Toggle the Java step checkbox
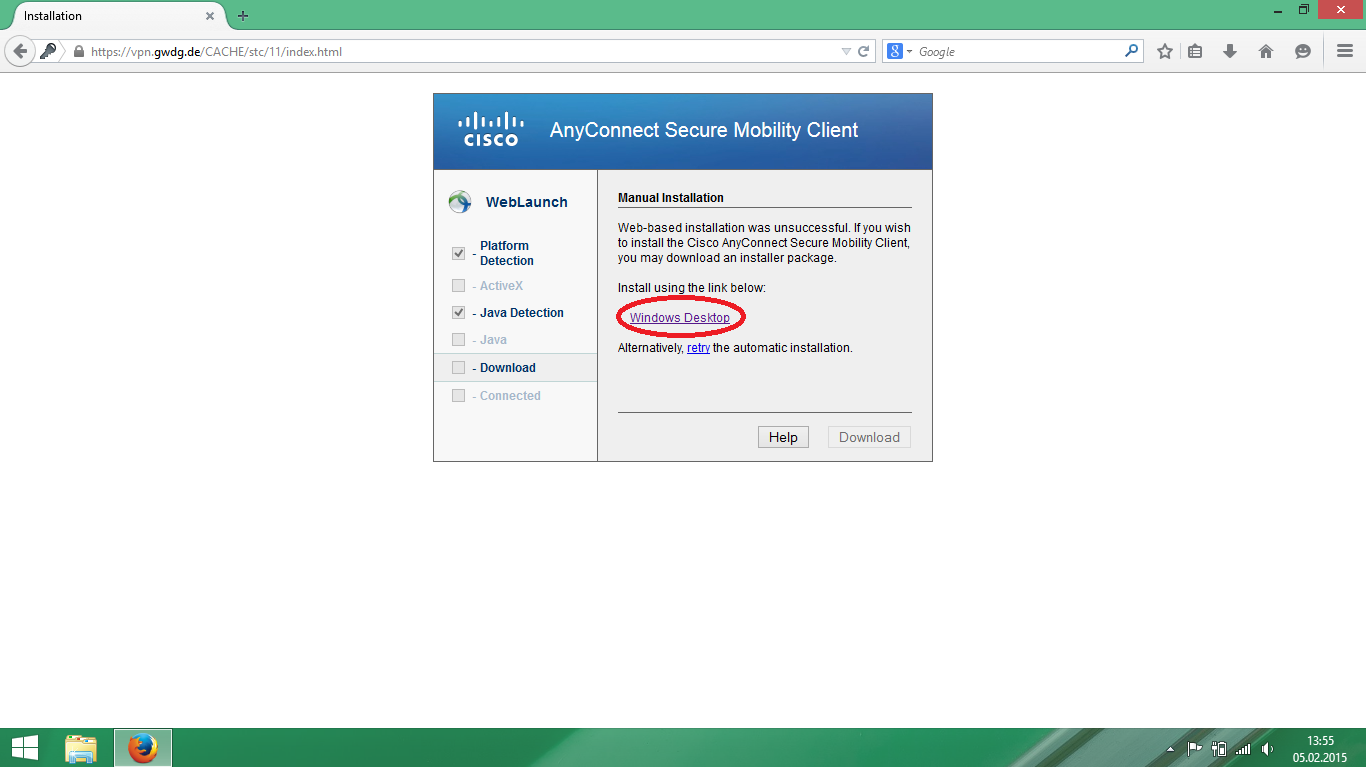1366x767 pixels. coord(458,340)
